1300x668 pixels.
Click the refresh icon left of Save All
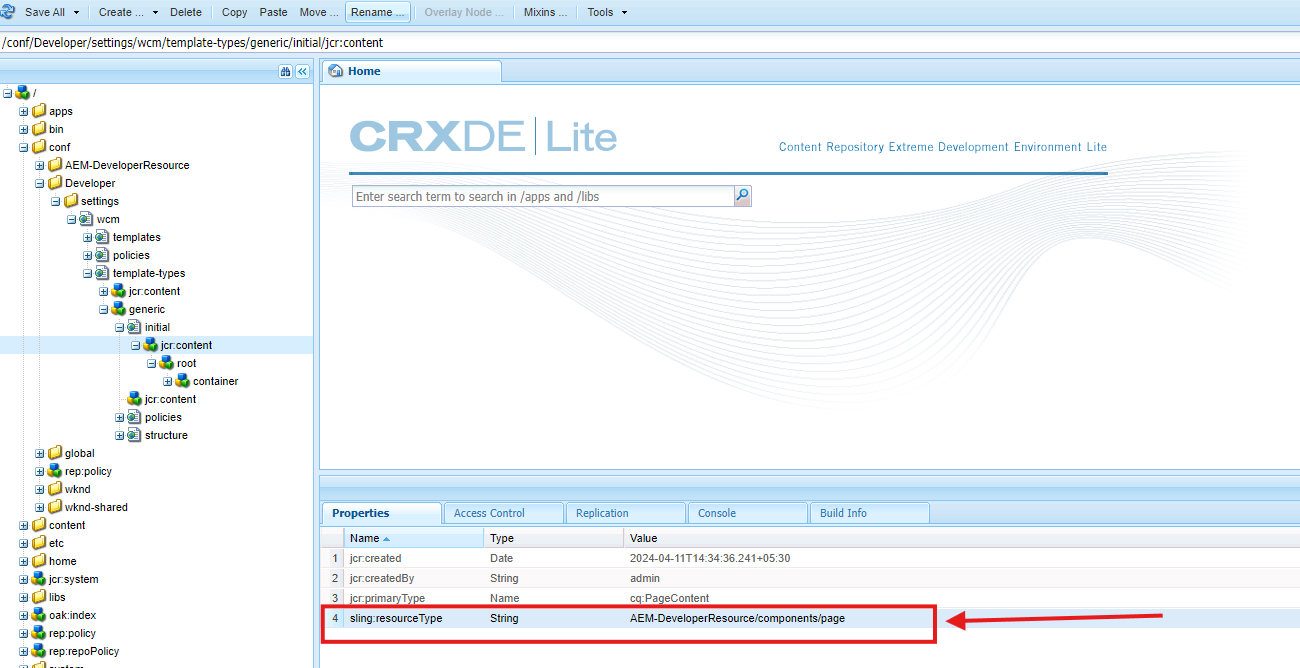[9, 12]
